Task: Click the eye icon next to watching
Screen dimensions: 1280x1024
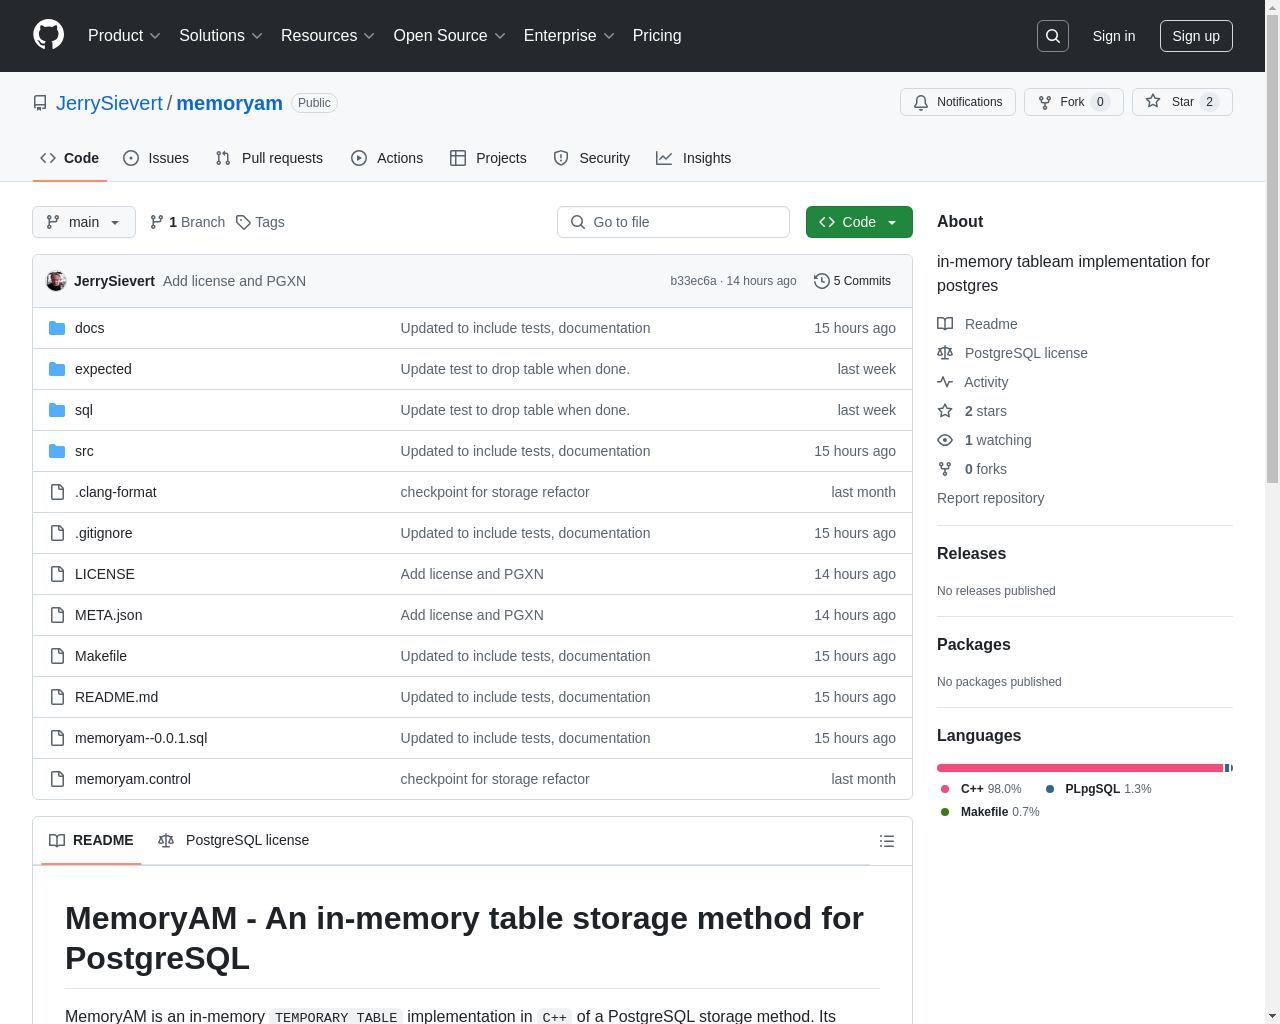Action: [945, 440]
